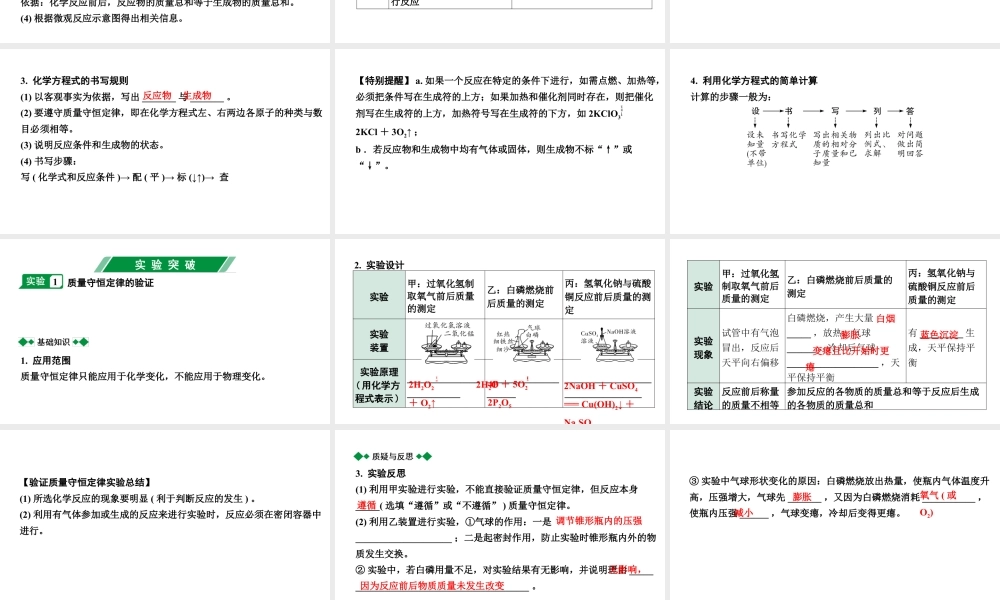Viewport: 1000px width, 600px height.
Task: Select the 实验现象 row header
Action: coord(702,347)
